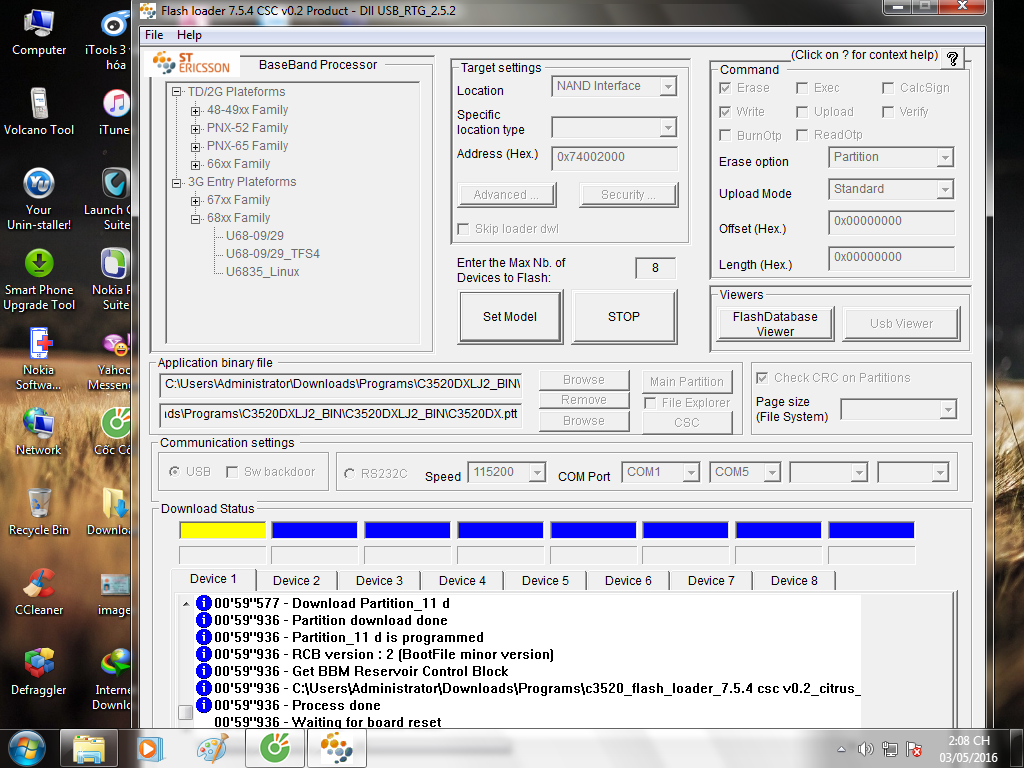Click the yellow Device 1 progress bar
1024x768 pixels.
point(222,530)
